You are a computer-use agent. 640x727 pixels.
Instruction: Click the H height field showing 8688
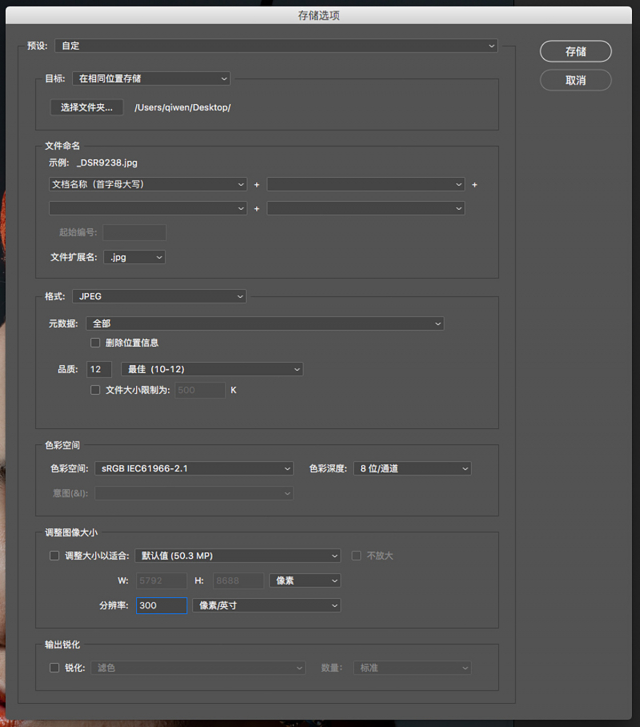(238, 580)
